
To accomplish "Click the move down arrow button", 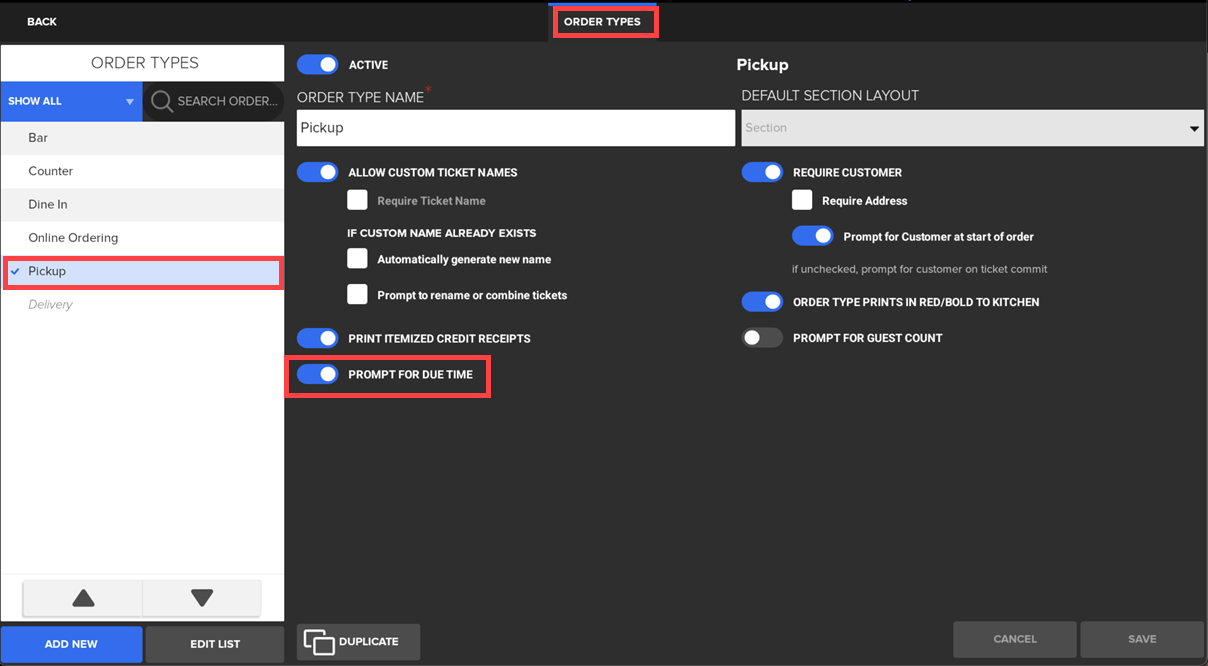I will pos(202,598).
